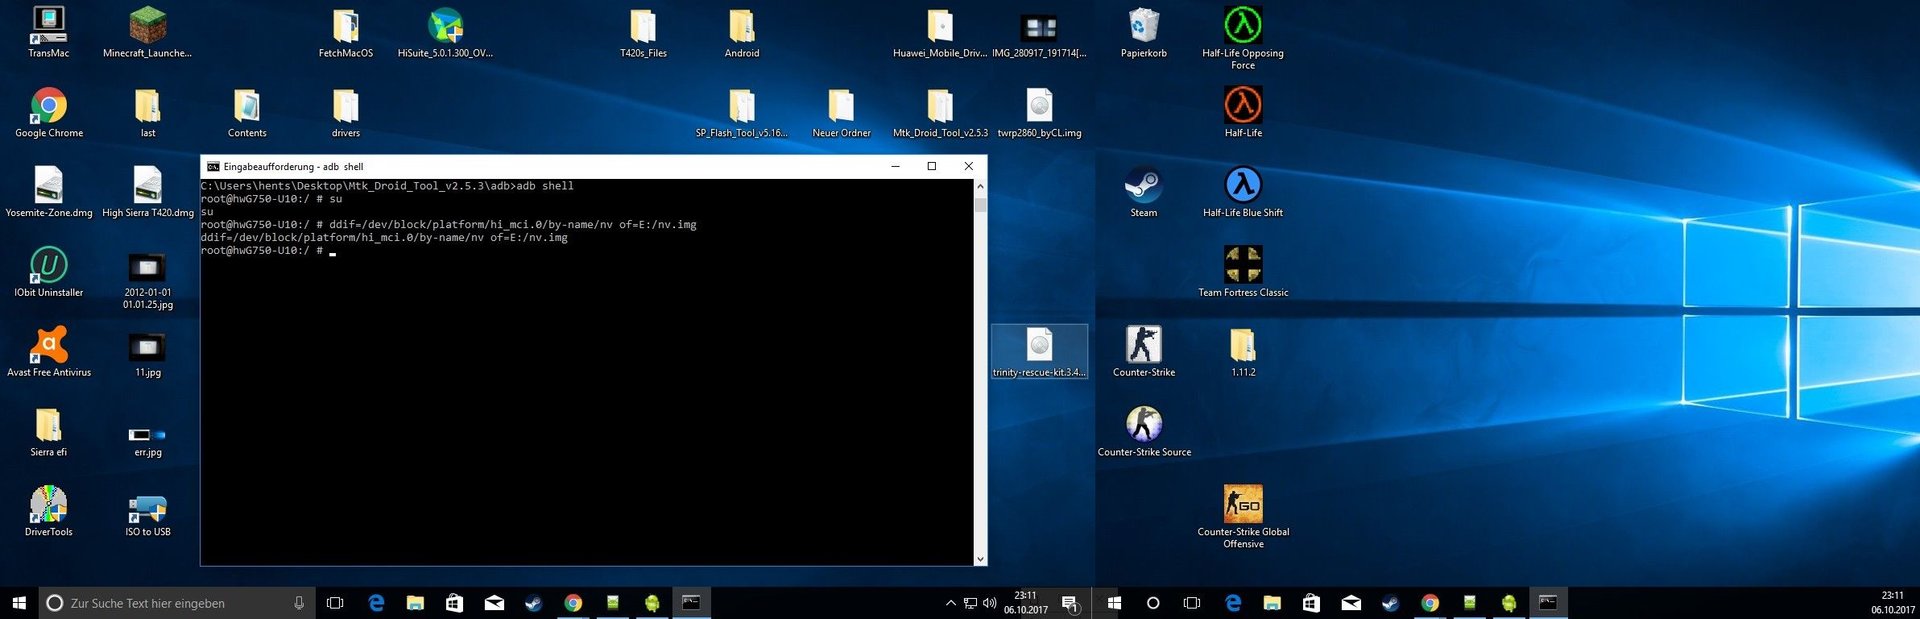Select the 11.jpg image file
The image size is (1920, 619).
coord(147,347)
